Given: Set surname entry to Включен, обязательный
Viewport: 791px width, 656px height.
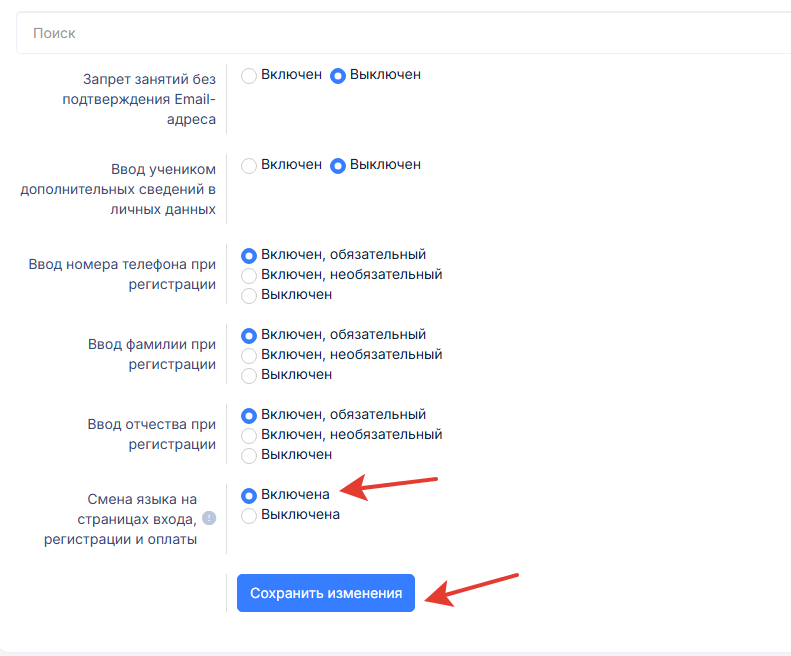Looking at the screenshot, I should (x=249, y=335).
